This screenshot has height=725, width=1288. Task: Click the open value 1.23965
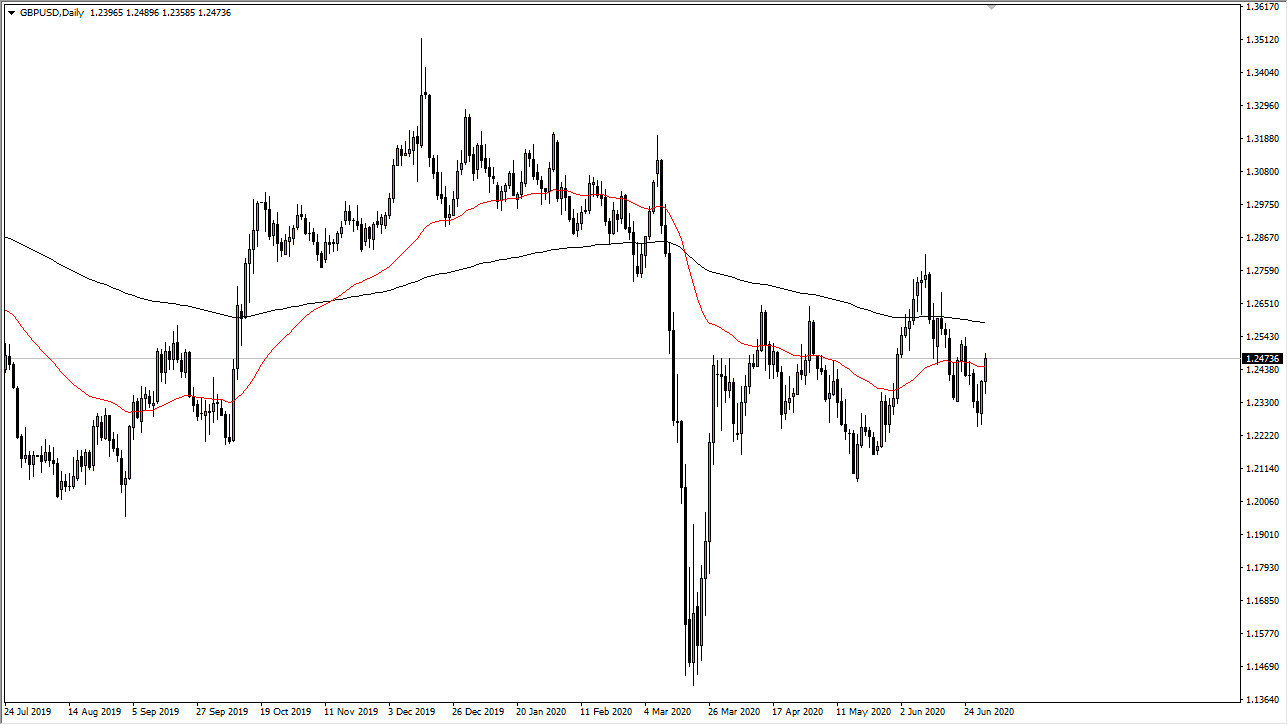pyautogui.click(x=108, y=12)
